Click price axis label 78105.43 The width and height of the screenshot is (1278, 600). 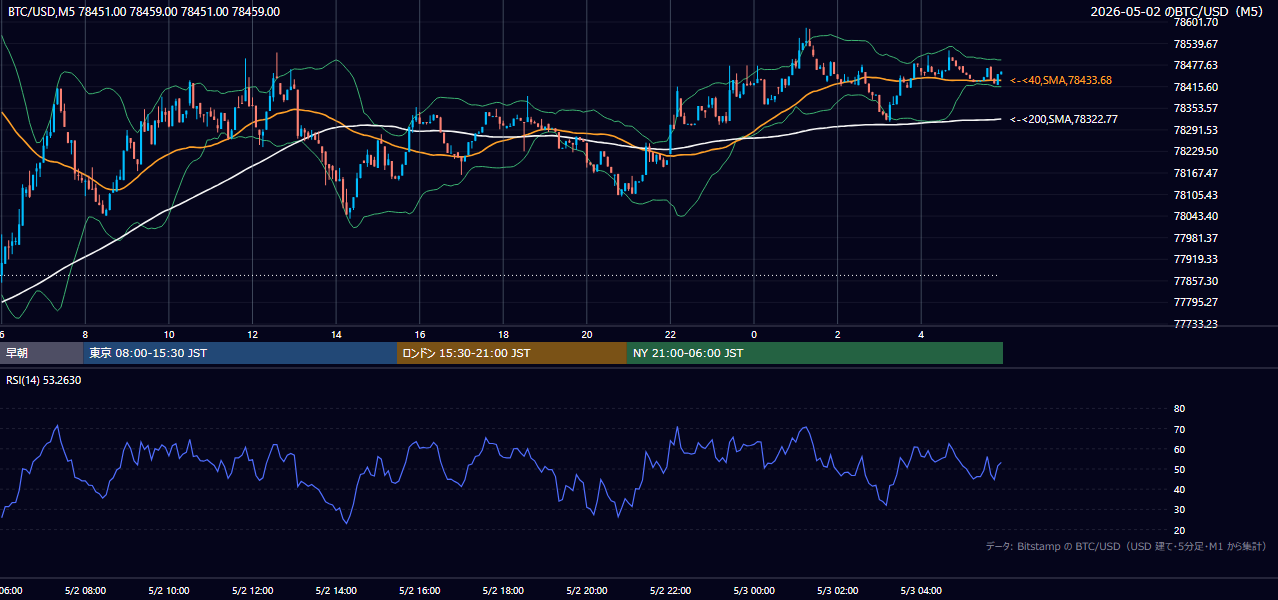(x=1195, y=195)
